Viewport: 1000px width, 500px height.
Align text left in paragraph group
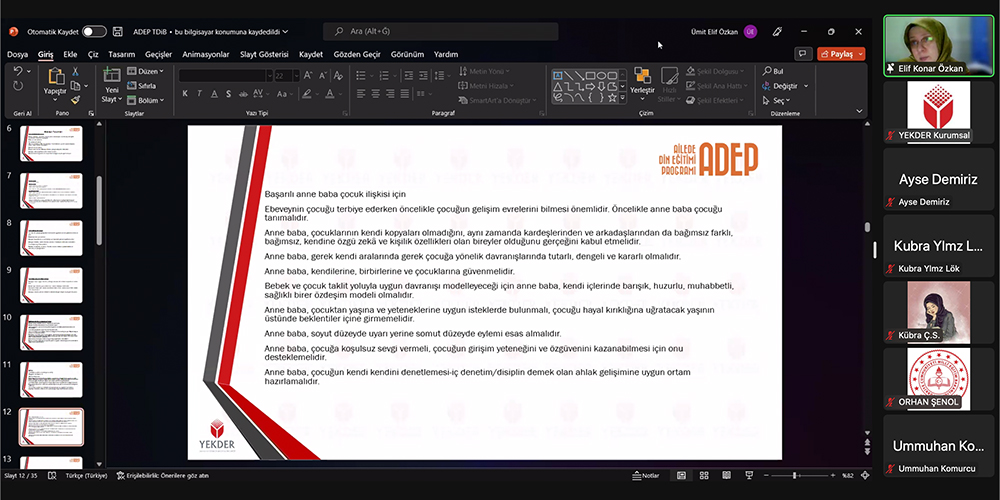tap(361, 93)
